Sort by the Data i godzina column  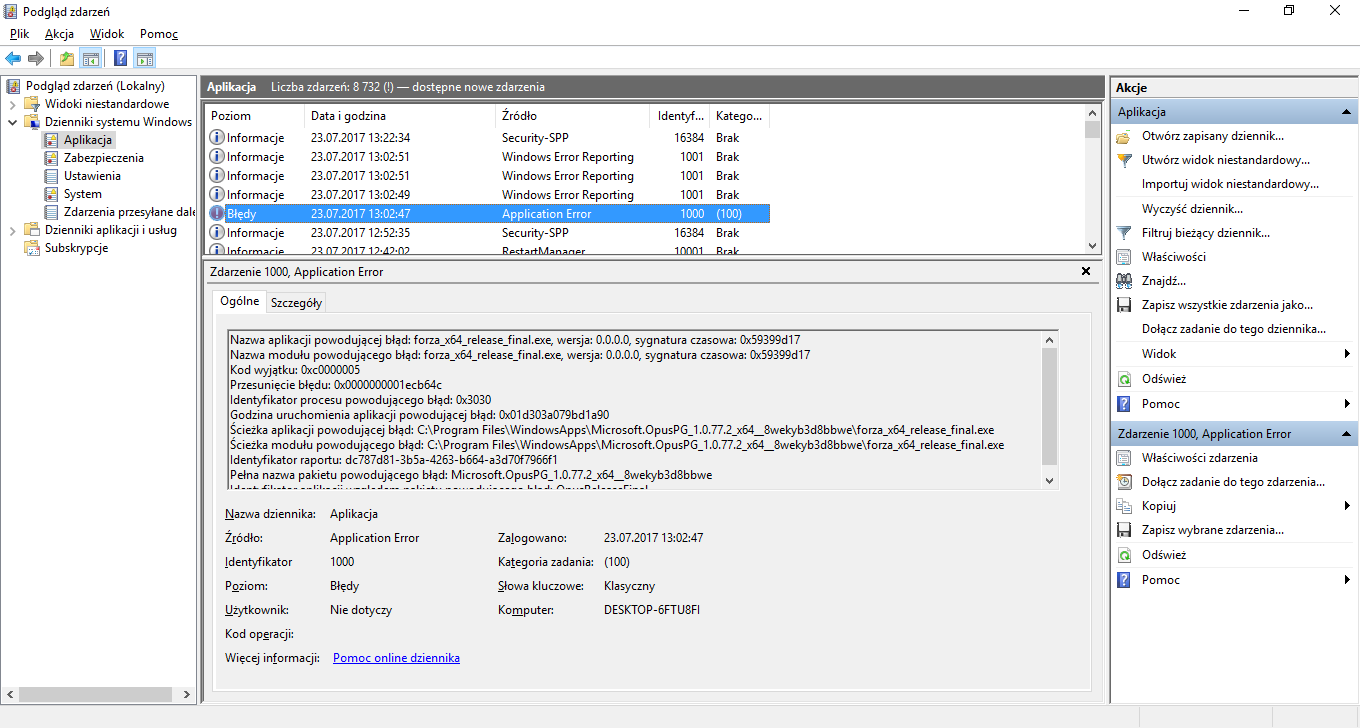pyautogui.click(x=400, y=116)
